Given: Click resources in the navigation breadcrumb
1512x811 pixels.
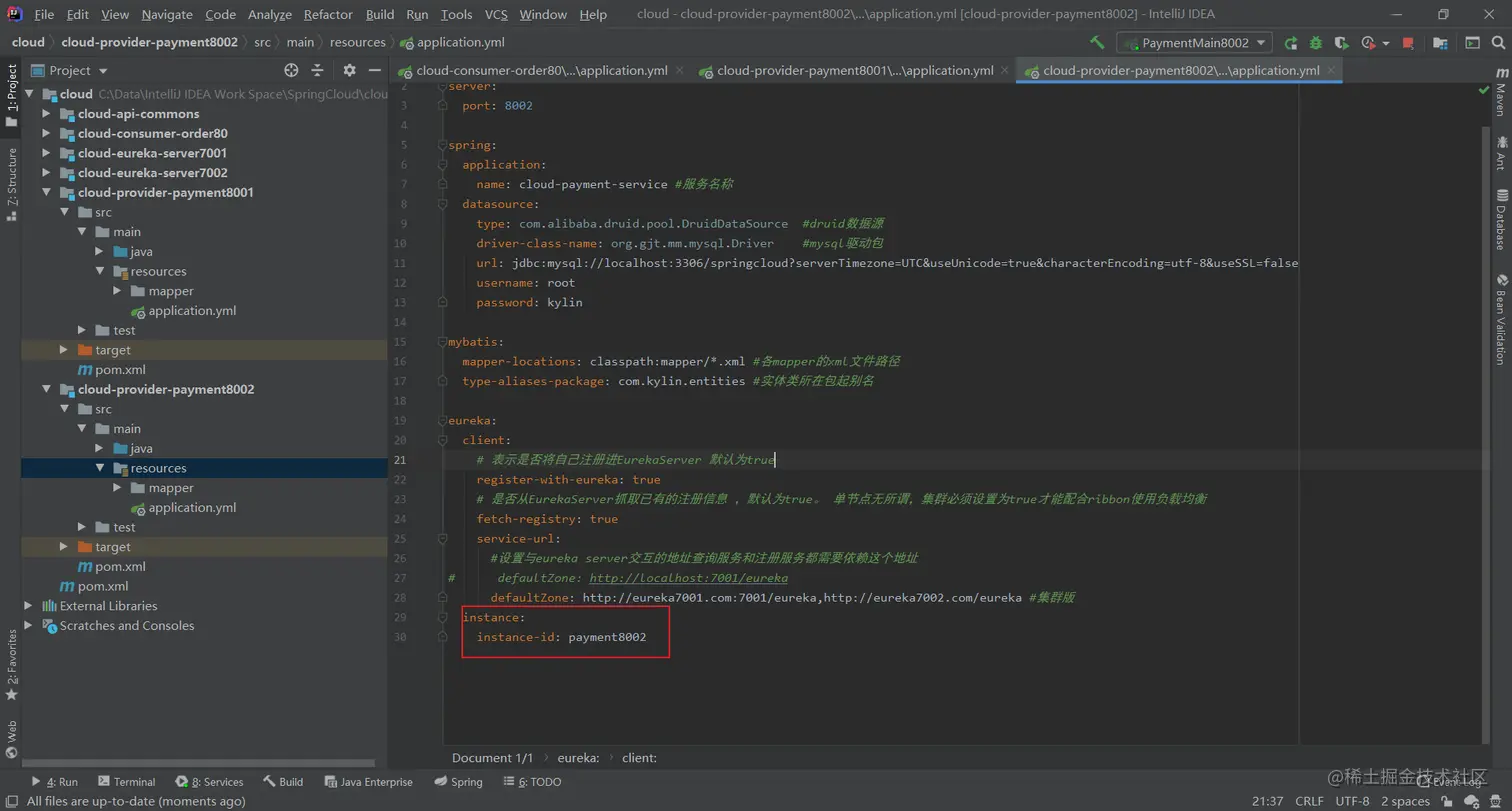Looking at the screenshot, I should click(x=357, y=42).
